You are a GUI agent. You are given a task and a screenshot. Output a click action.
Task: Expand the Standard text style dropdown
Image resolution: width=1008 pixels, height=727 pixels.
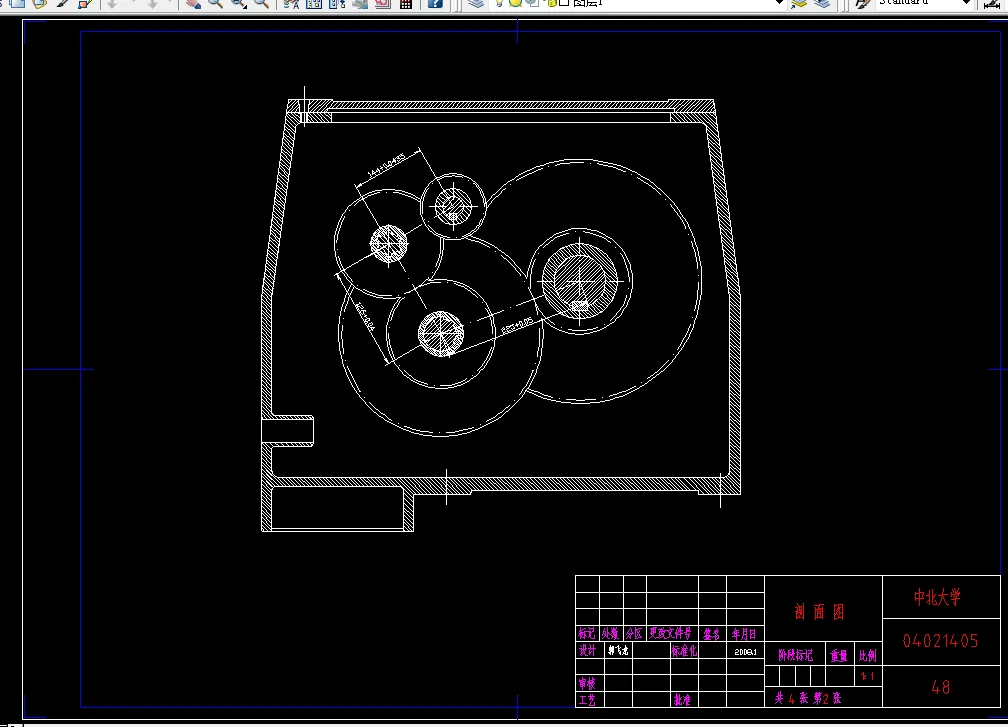pyautogui.click(x=966, y=3)
